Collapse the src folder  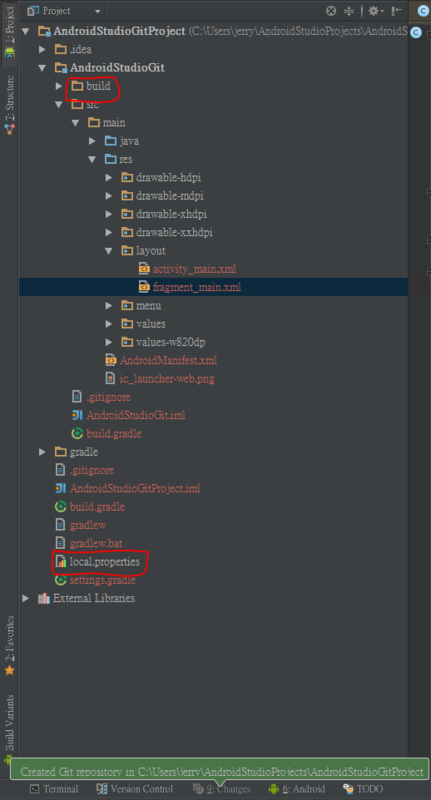59,105
